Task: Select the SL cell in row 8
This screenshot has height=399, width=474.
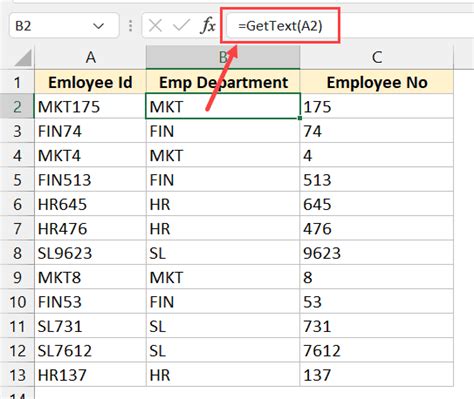Action: 223,253
